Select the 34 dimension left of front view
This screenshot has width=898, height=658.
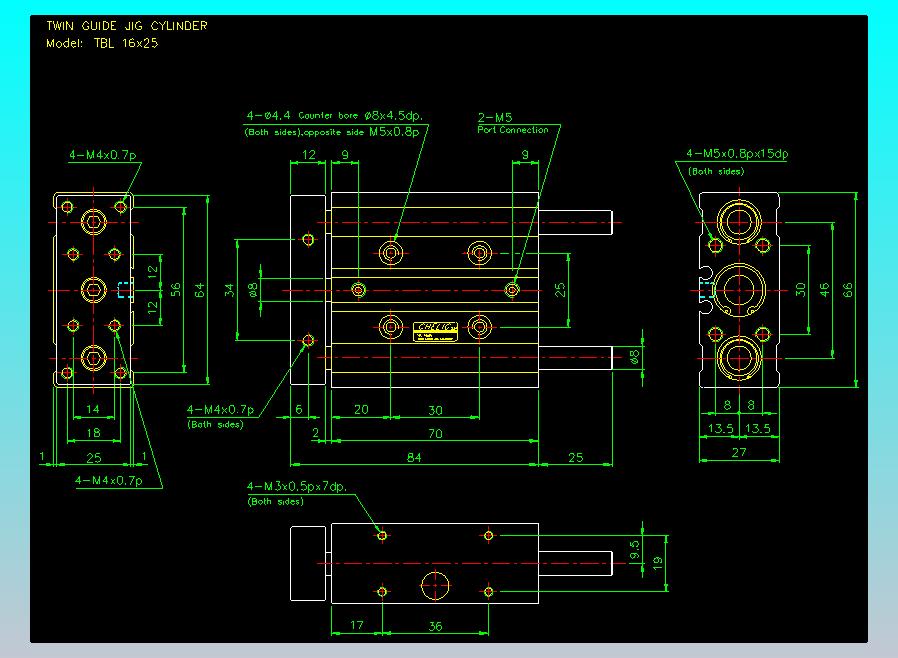[229, 290]
